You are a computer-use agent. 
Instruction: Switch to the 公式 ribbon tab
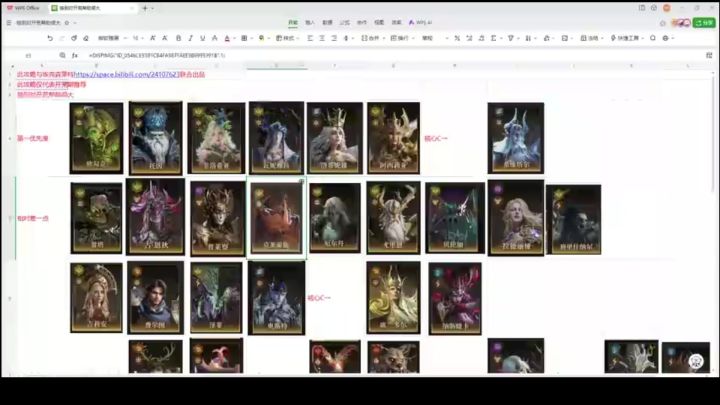pyautogui.click(x=344, y=22)
